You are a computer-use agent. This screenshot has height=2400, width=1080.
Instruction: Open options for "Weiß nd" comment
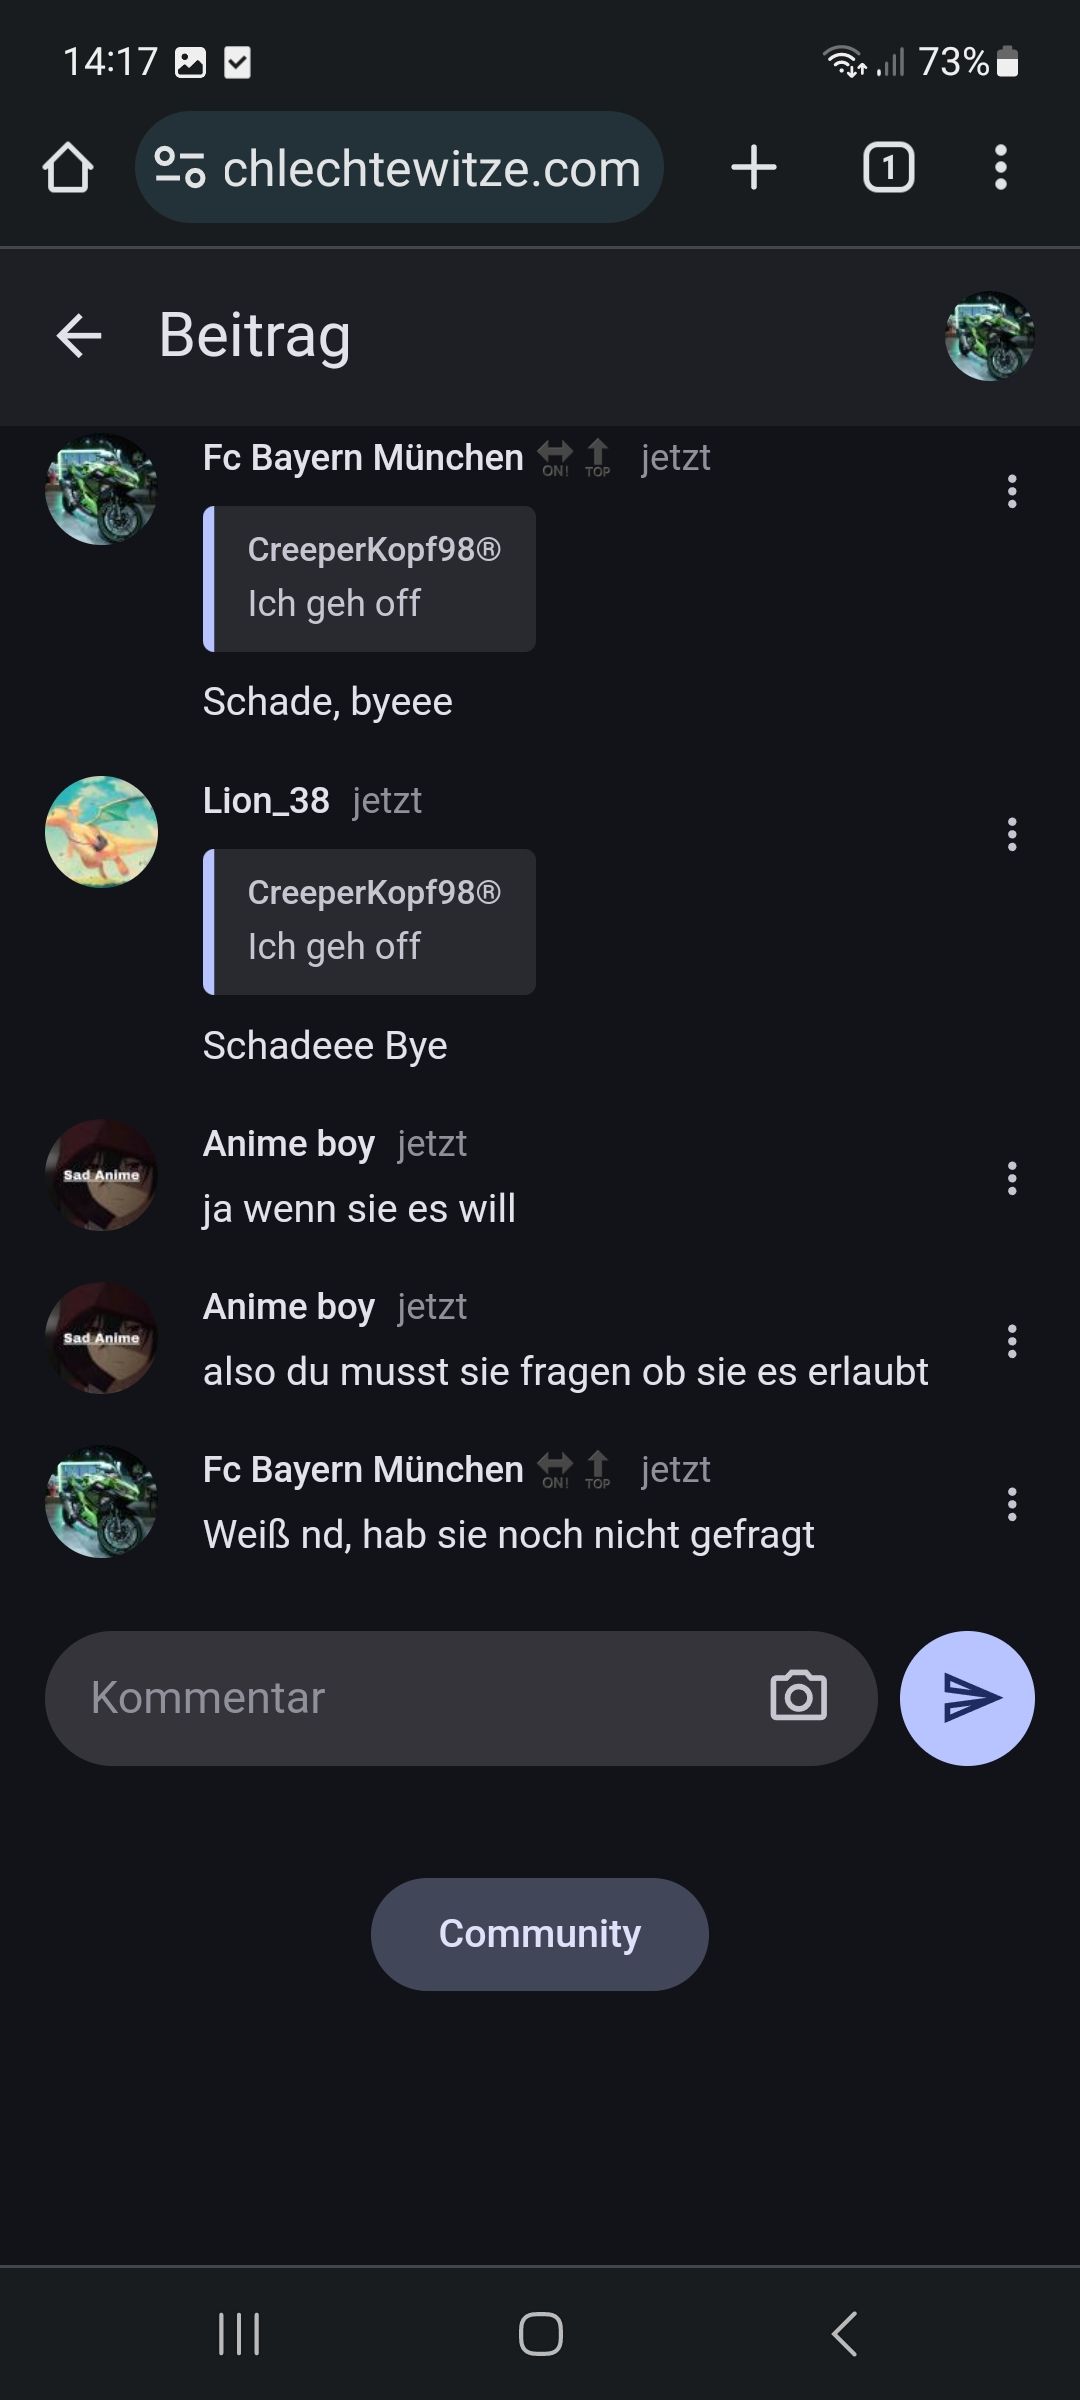tap(1012, 1504)
